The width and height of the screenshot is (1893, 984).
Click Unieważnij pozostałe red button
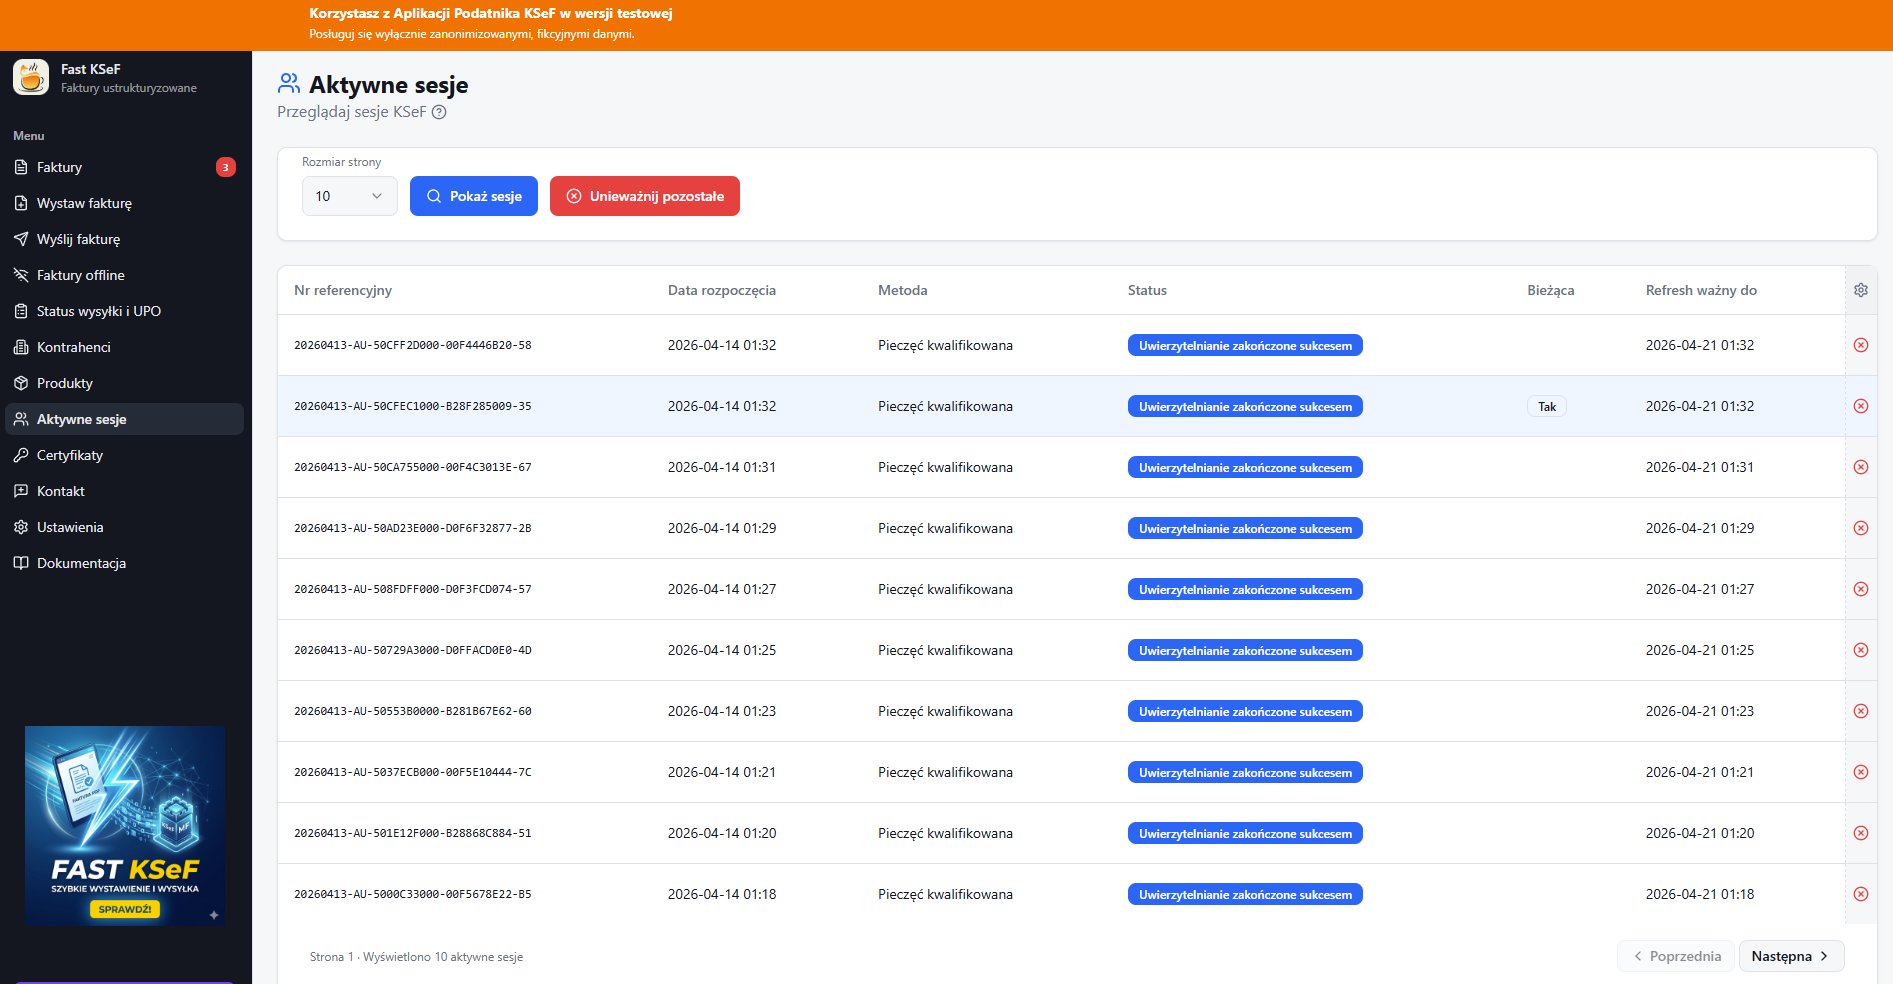[x=644, y=196]
